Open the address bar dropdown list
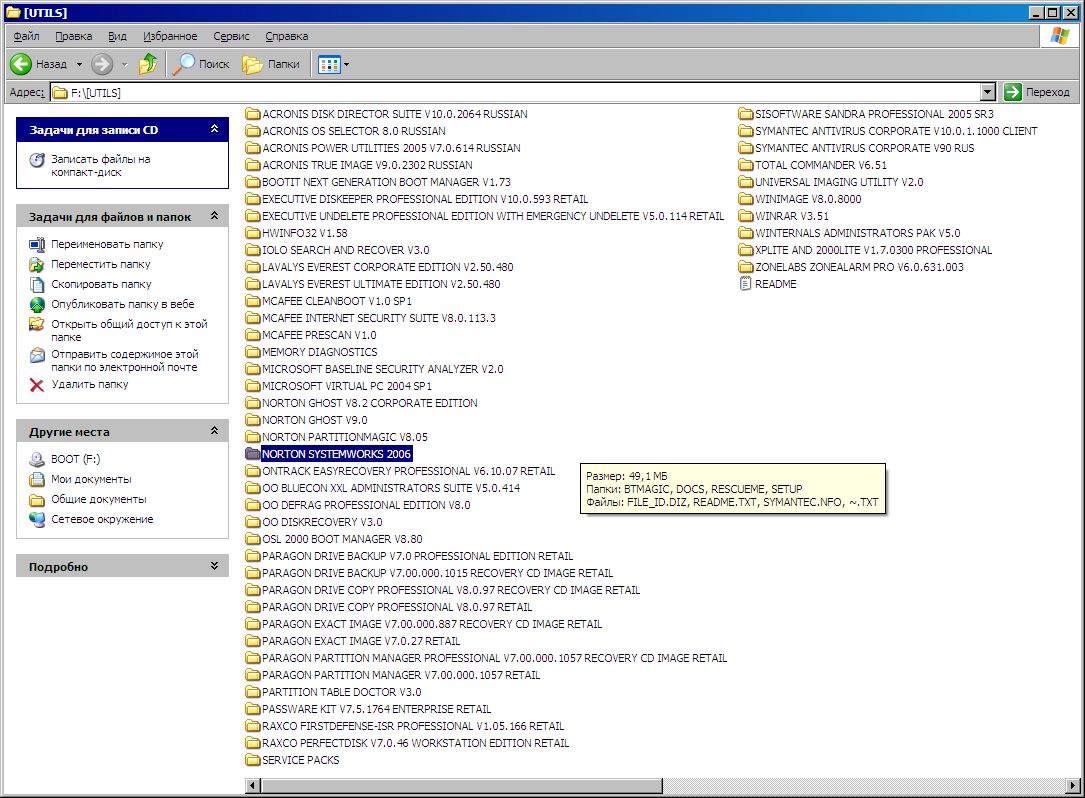The height and width of the screenshot is (798, 1085). pyautogui.click(x=988, y=92)
